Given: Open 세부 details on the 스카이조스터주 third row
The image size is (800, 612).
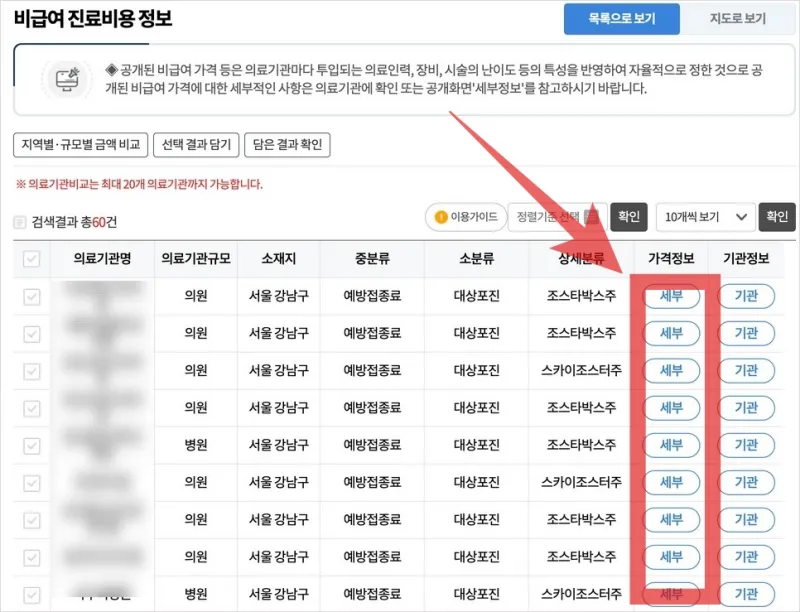Looking at the screenshot, I should point(671,369).
